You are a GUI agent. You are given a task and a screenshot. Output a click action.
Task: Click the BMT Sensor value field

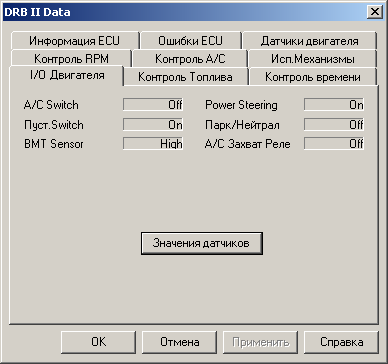(x=153, y=144)
